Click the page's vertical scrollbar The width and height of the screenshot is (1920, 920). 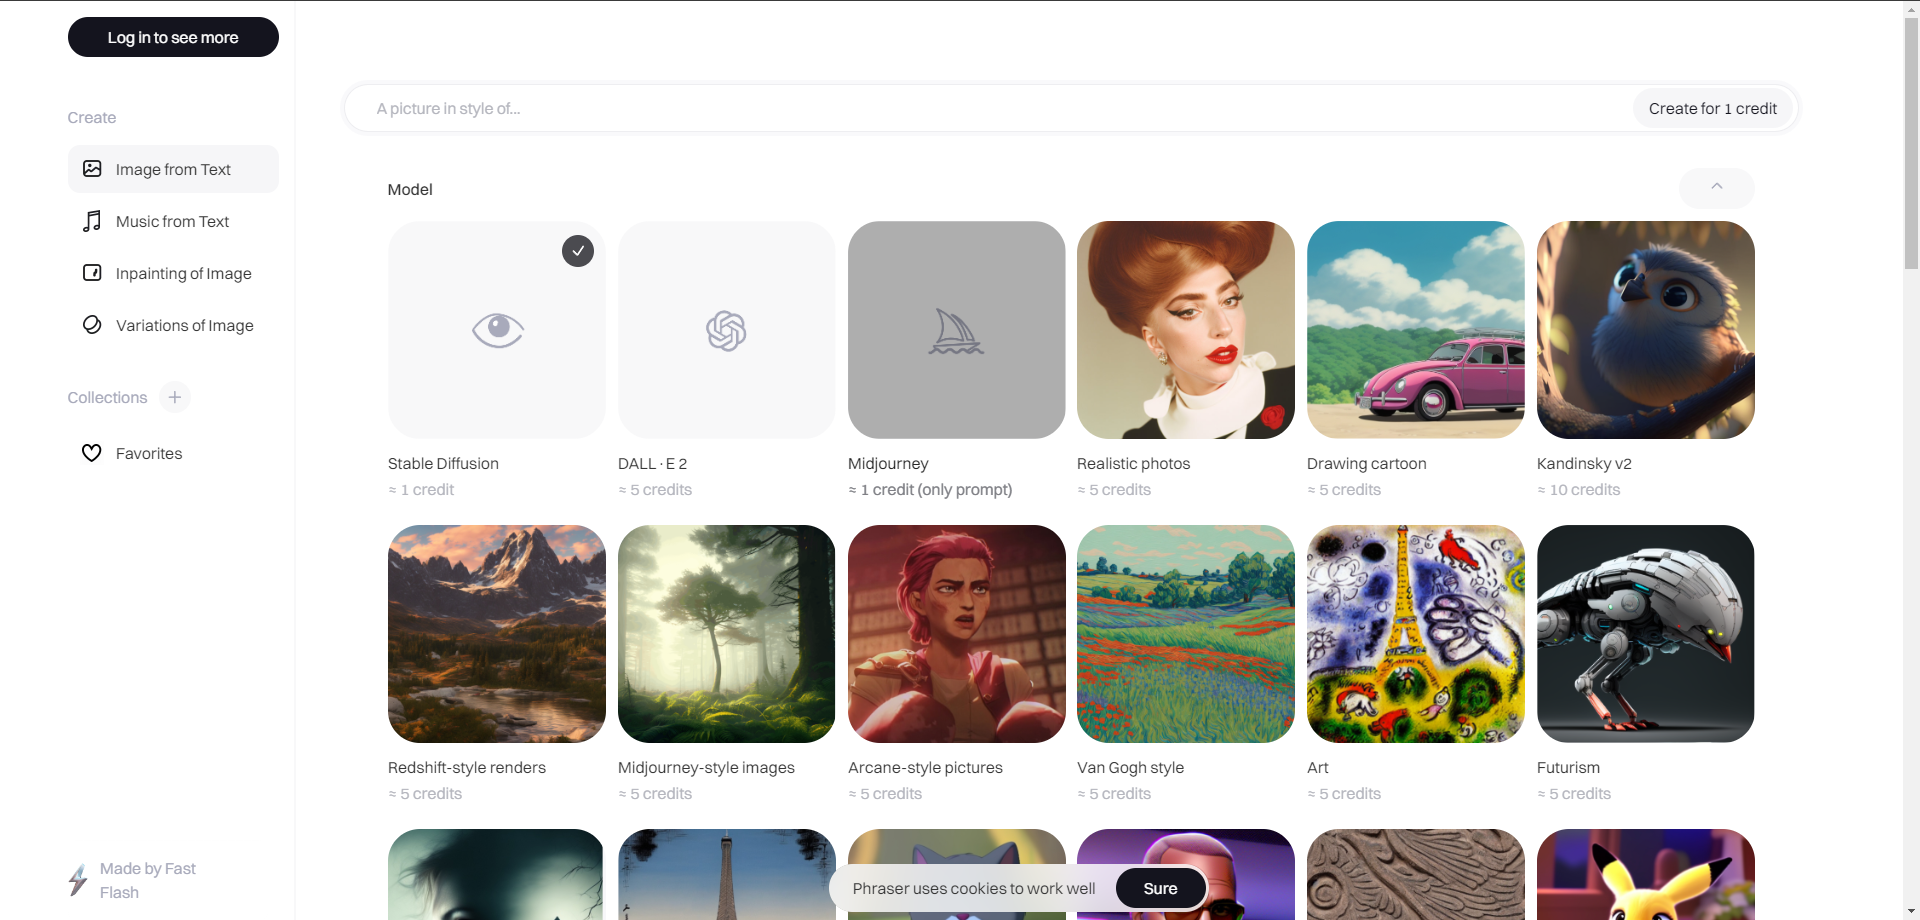[x=1911, y=150]
